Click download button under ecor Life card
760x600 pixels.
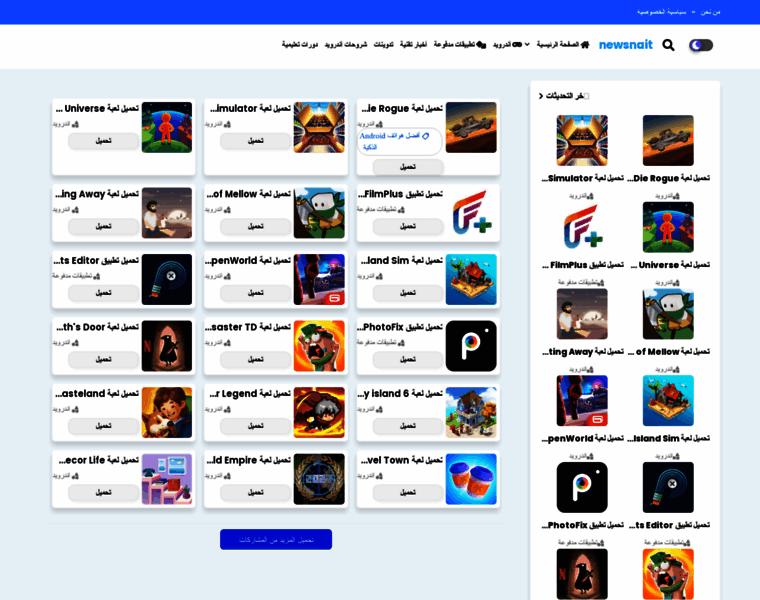point(103,492)
